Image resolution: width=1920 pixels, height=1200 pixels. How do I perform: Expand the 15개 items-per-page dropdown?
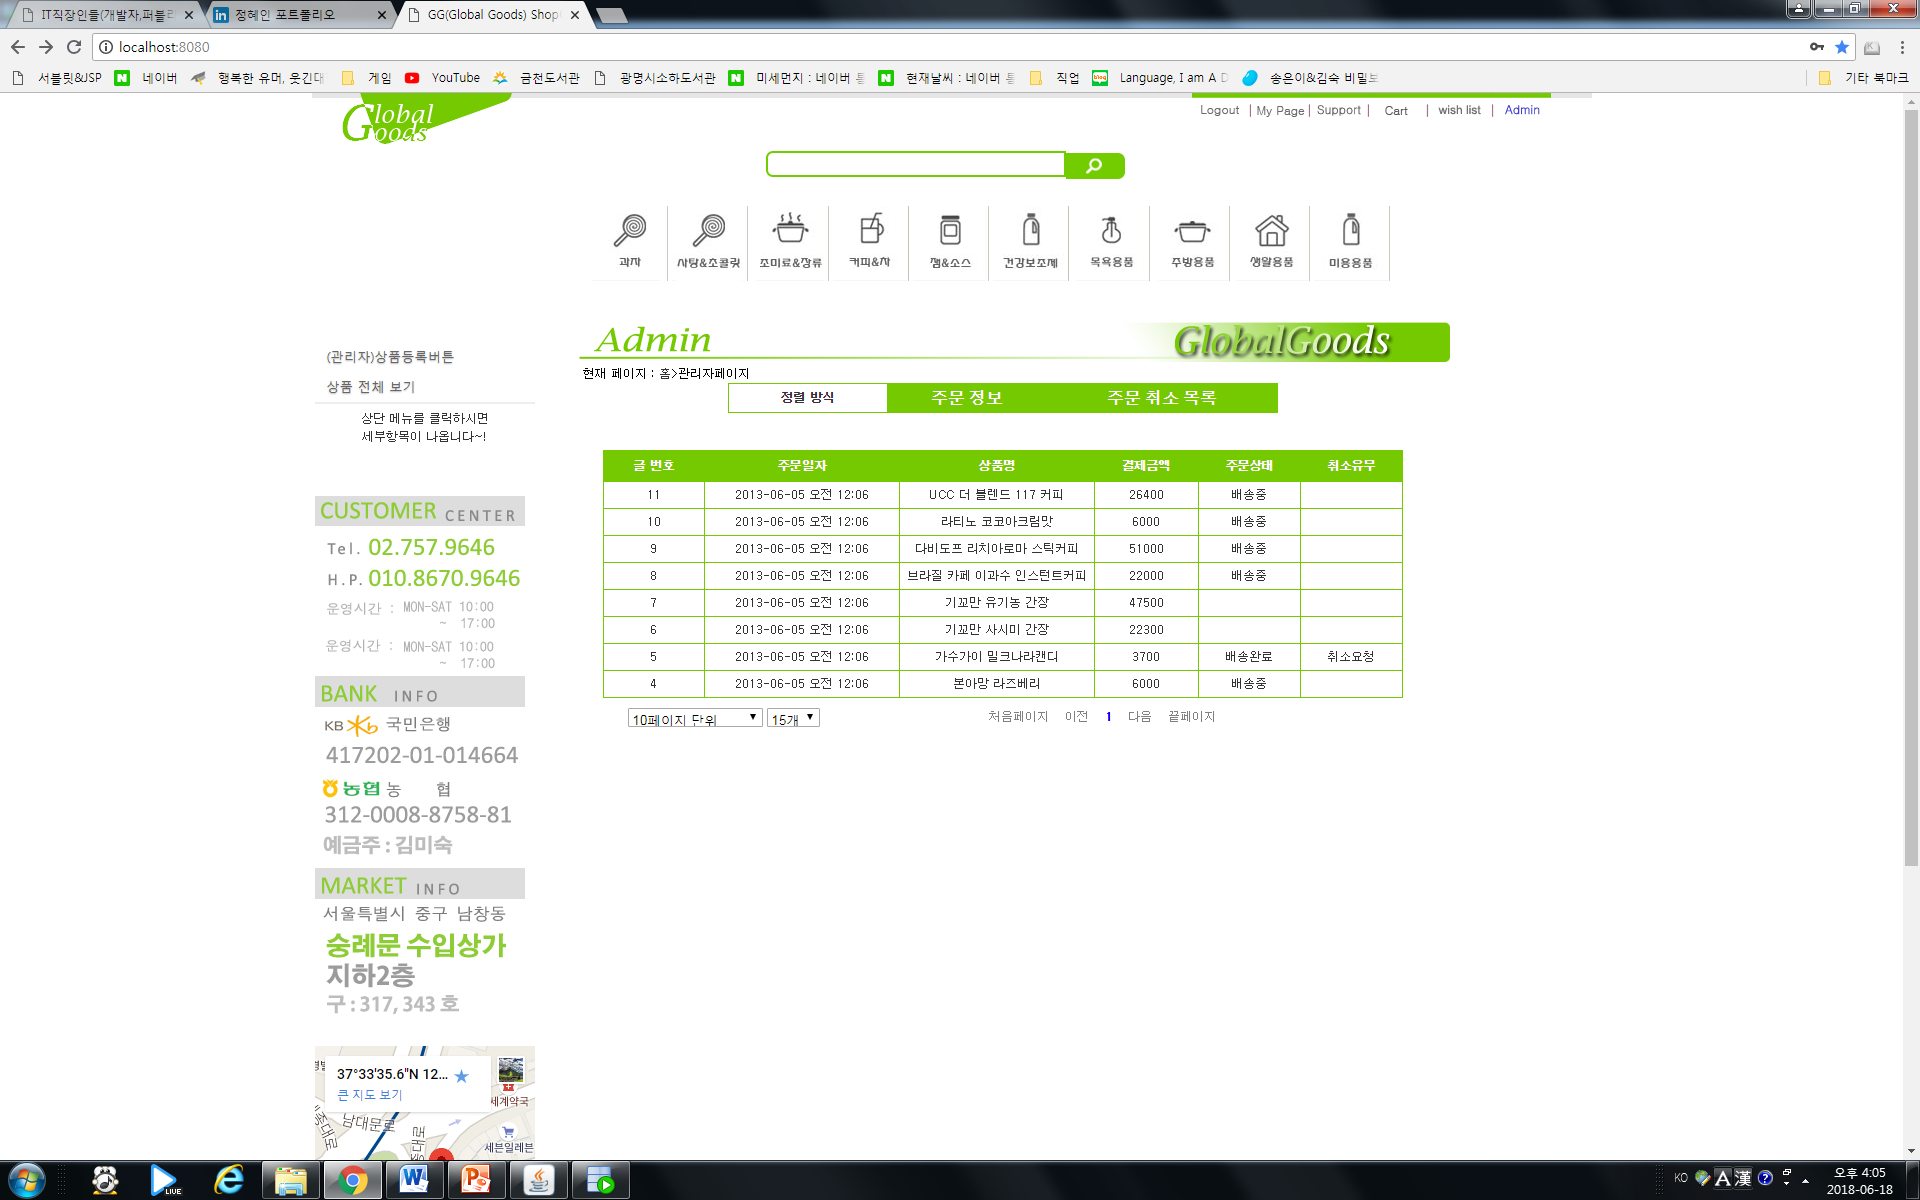click(x=794, y=718)
